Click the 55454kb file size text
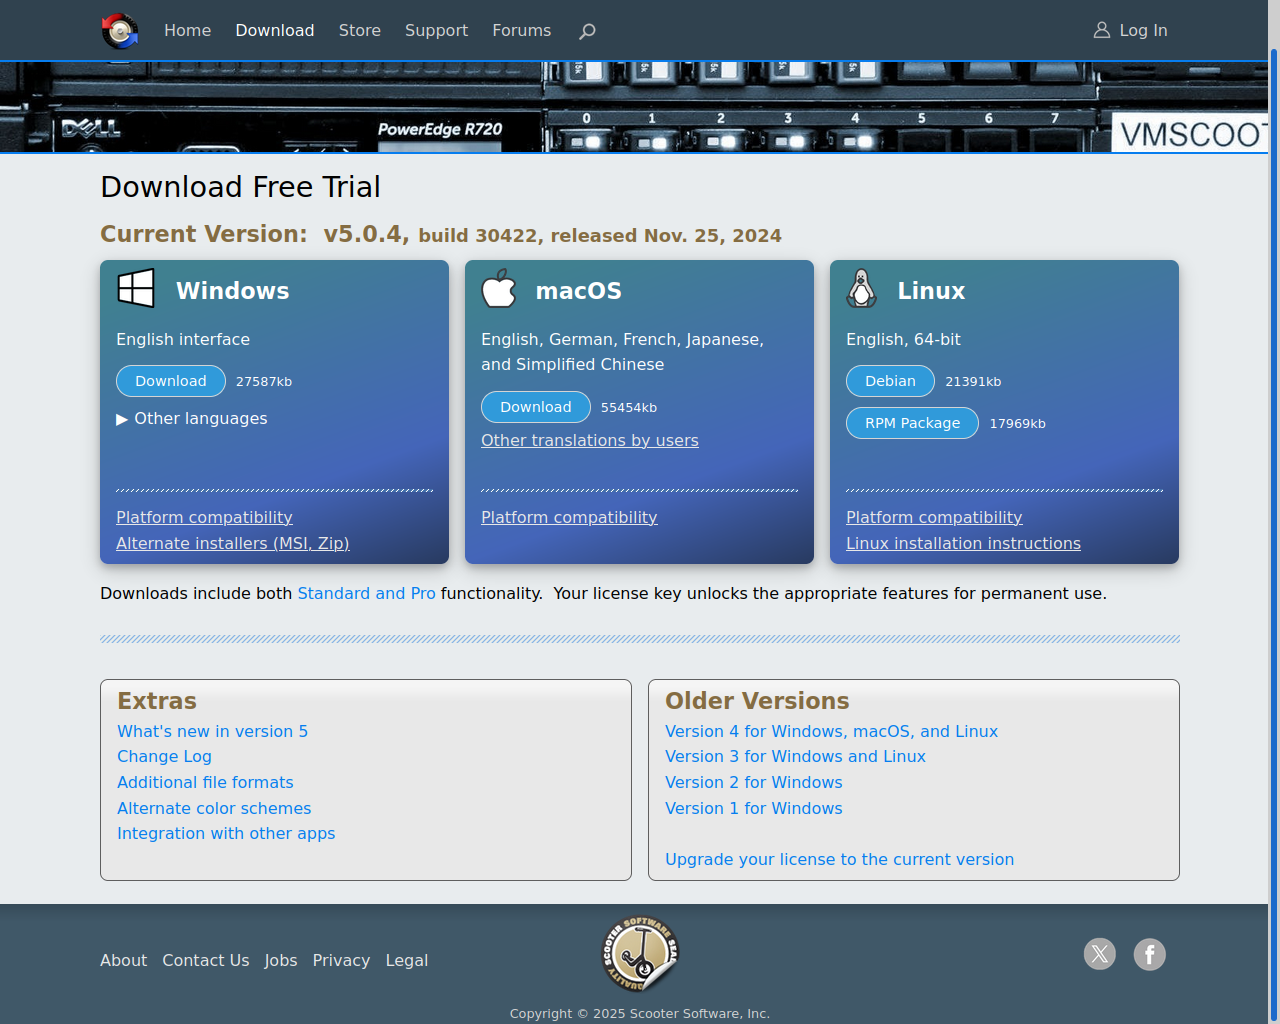This screenshot has width=1280, height=1024. [x=629, y=407]
